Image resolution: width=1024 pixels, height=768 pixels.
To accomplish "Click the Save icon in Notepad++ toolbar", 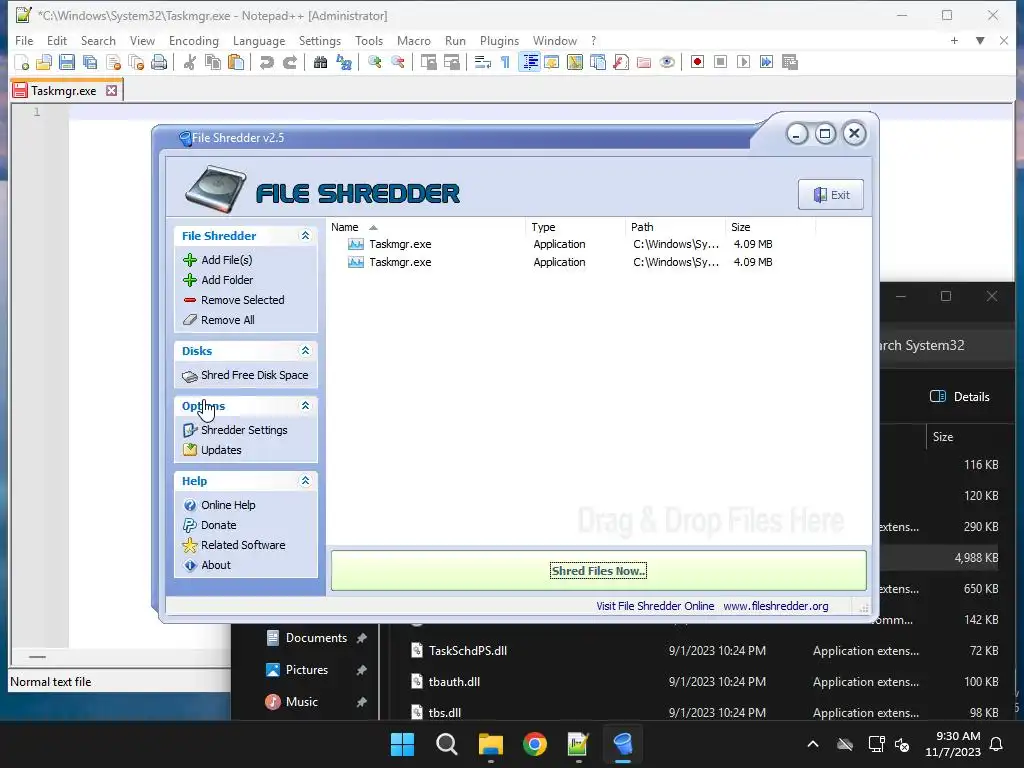I will 67,62.
